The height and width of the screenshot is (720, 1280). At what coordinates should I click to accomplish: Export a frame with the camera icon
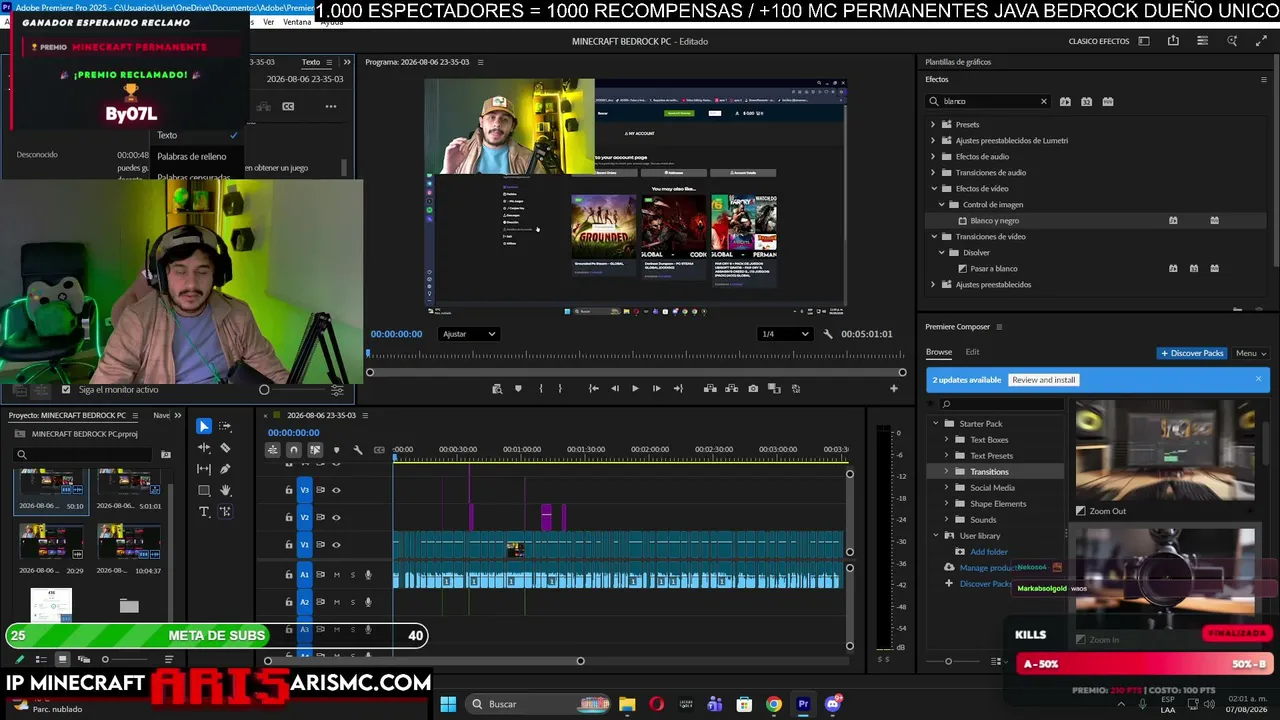coord(753,388)
